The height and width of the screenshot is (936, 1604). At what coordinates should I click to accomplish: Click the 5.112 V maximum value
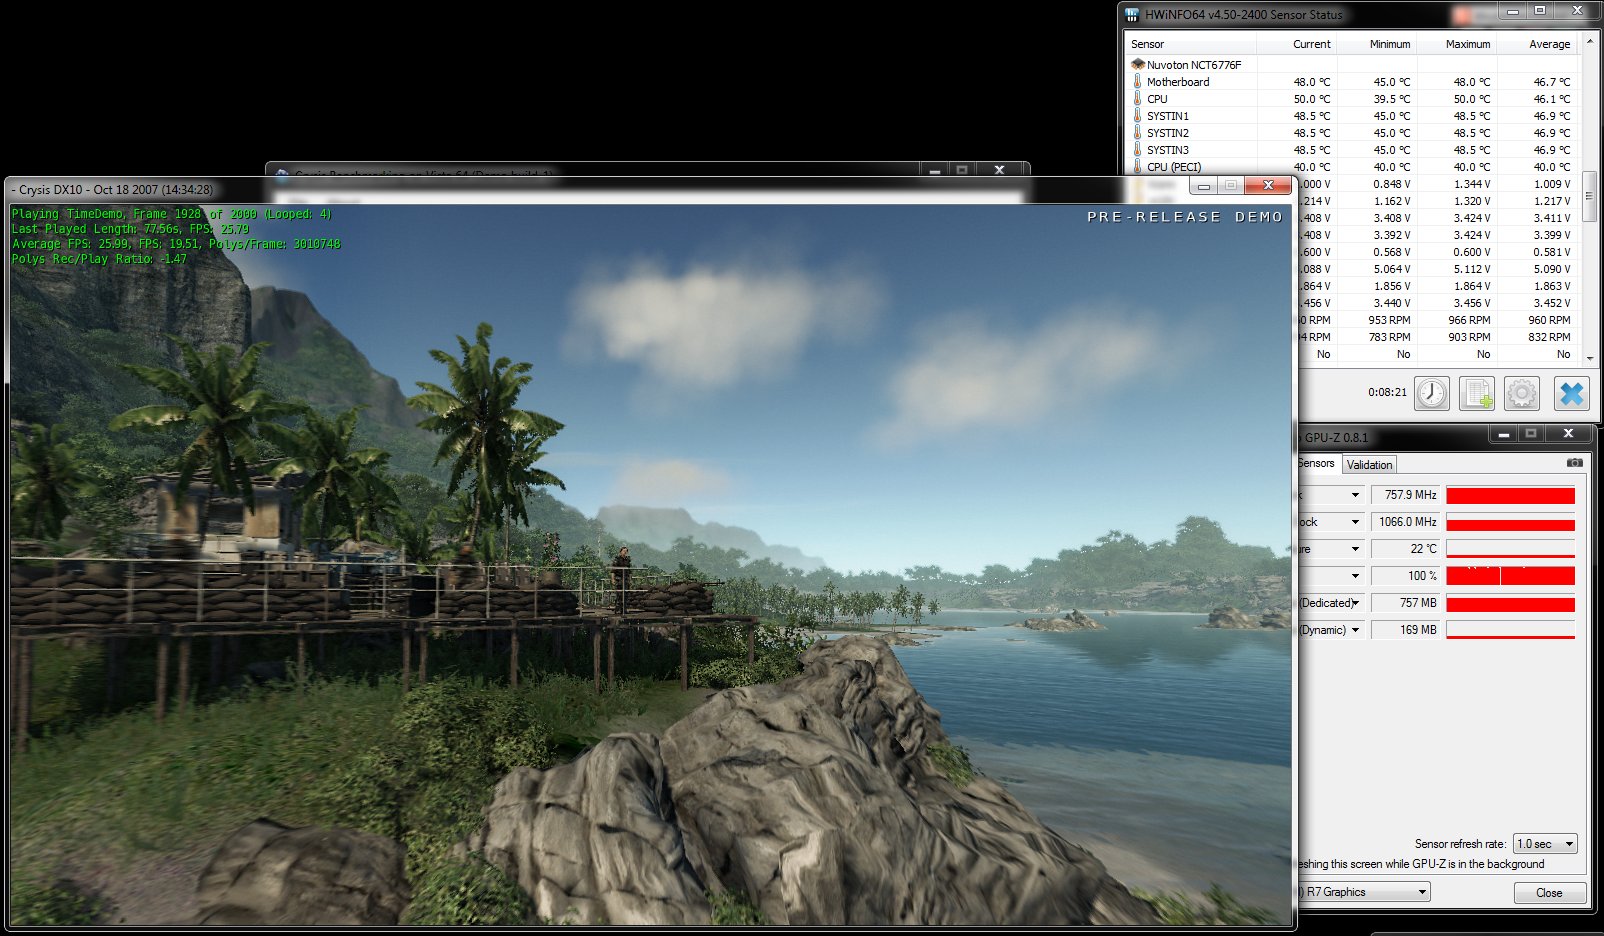click(x=1472, y=269)
